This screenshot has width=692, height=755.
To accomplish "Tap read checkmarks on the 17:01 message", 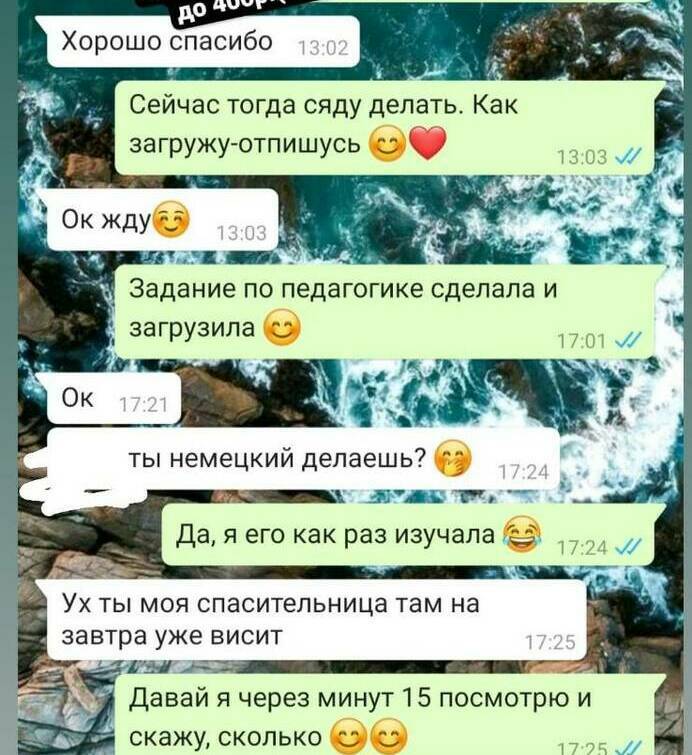I will [629, 340].
